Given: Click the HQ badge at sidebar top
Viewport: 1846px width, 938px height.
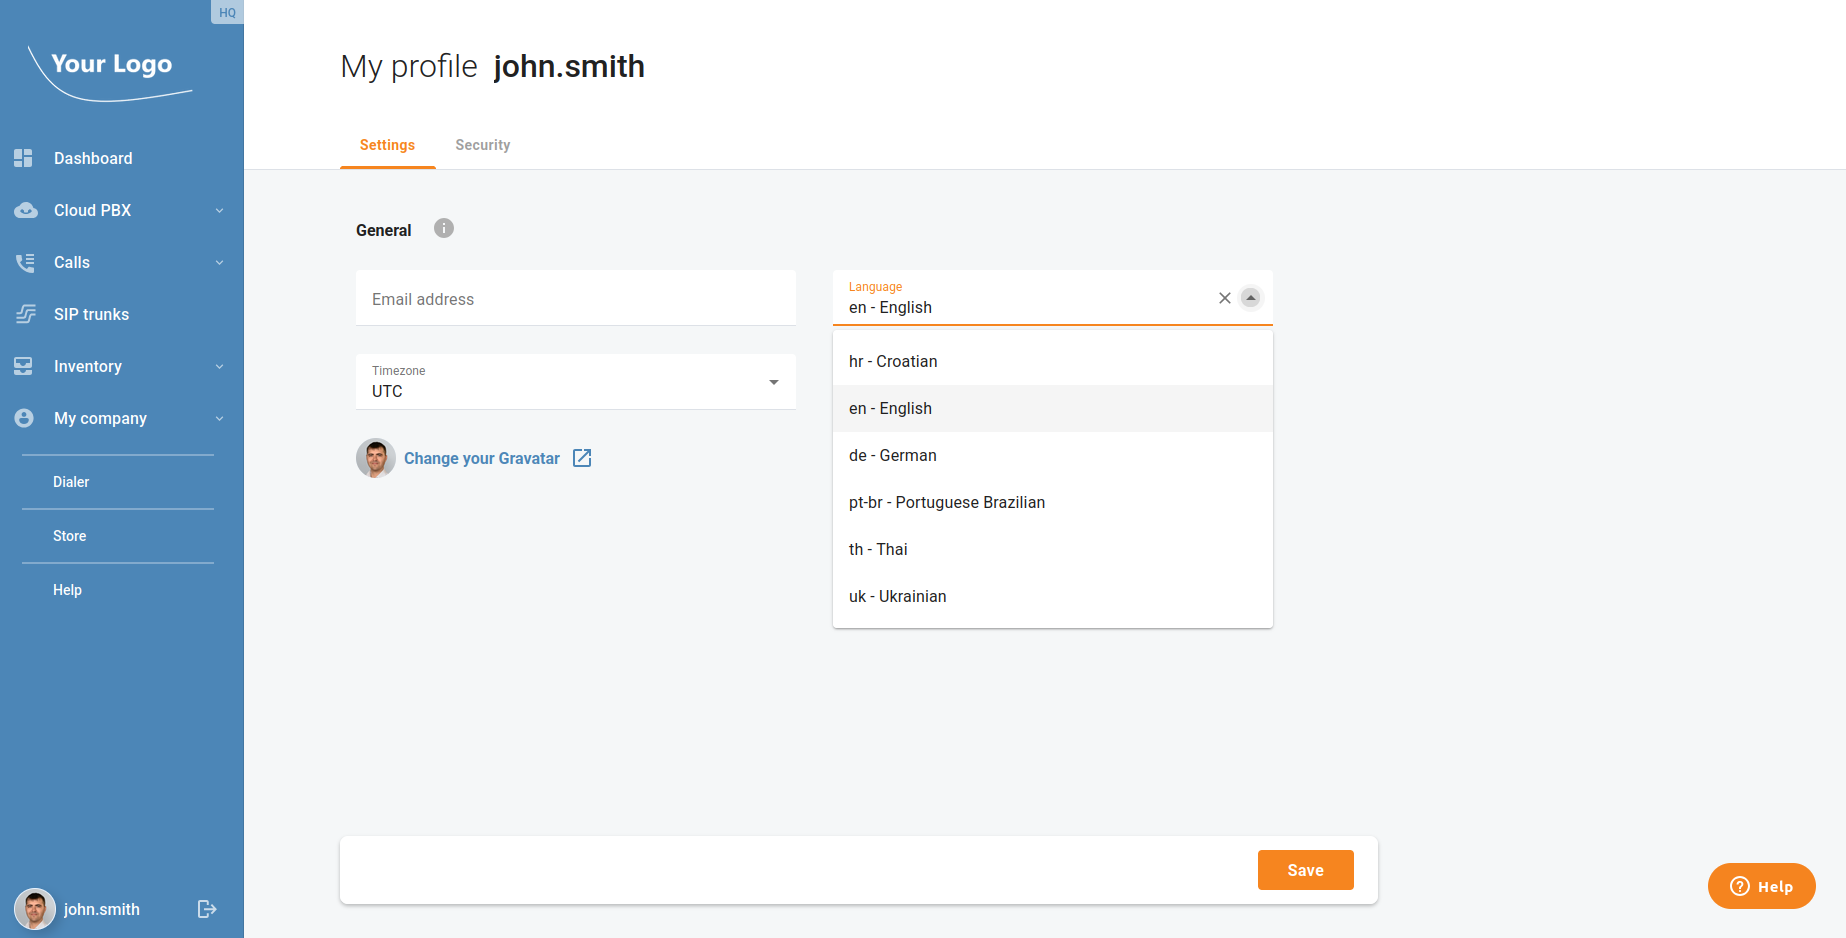Looking at the screenshot, I should coord(227,12).
